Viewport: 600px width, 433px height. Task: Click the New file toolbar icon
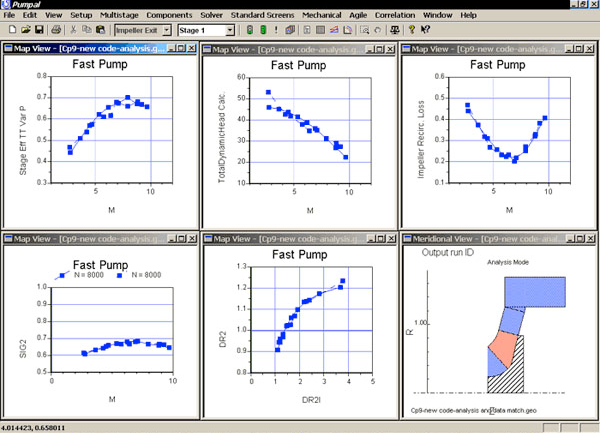12,30
